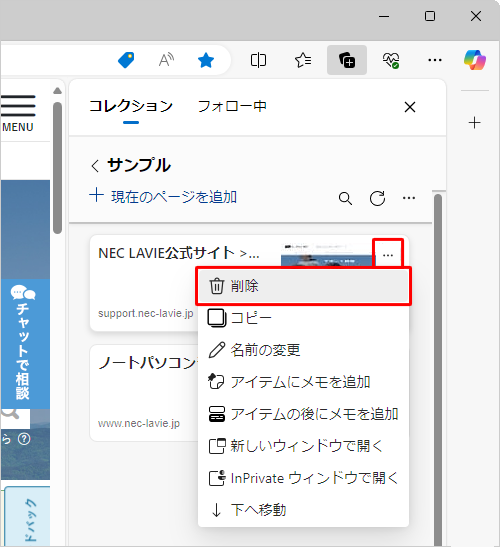Image resolution: width=500 pixels, height=547 pixels.
Task: Search within the collection
Action: click(345, 198)
